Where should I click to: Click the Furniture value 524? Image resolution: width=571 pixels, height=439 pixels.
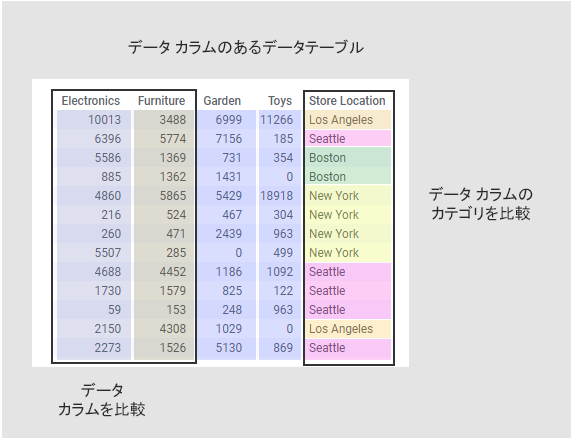(x=176, y=214)
